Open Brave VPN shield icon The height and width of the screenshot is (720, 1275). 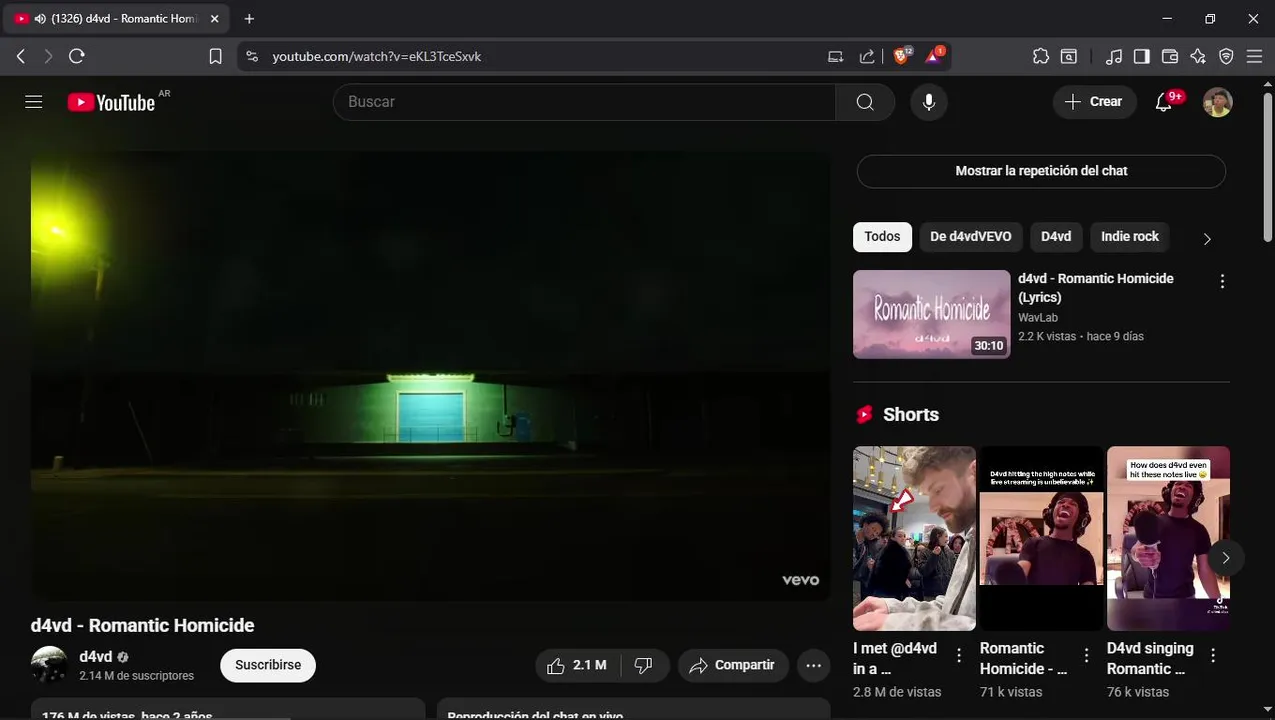point(1226,57)
